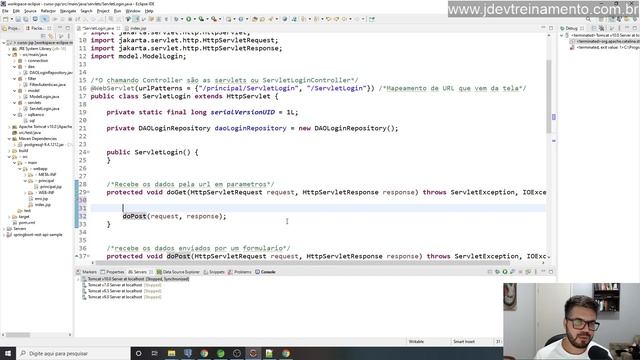
Task: Select DAOLoginRepository.java in Package Explorer
Action: click(x=51, y=73)
